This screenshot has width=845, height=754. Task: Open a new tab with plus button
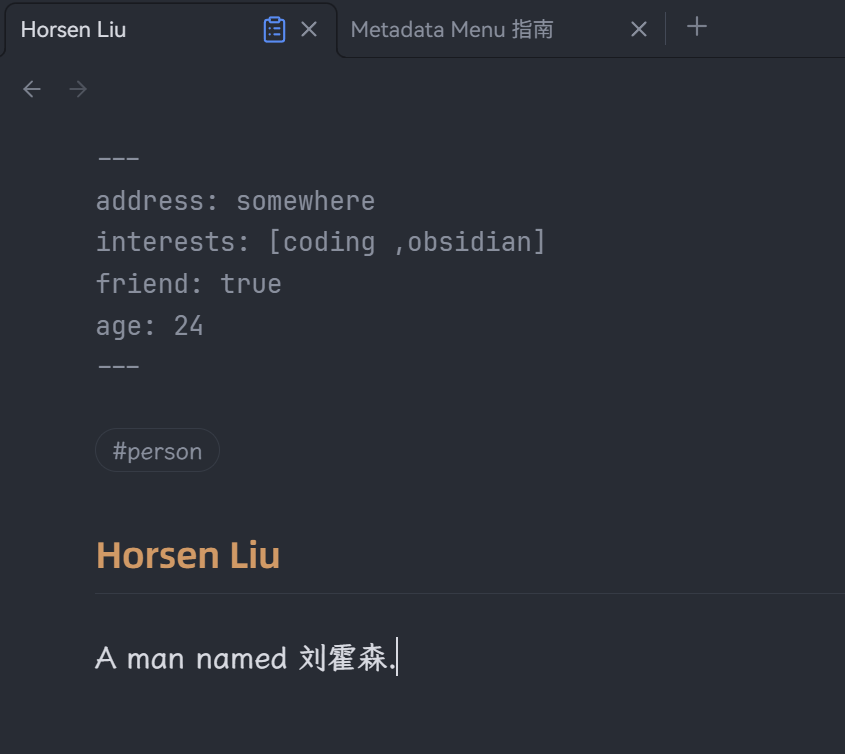click(x=697, y=28)
